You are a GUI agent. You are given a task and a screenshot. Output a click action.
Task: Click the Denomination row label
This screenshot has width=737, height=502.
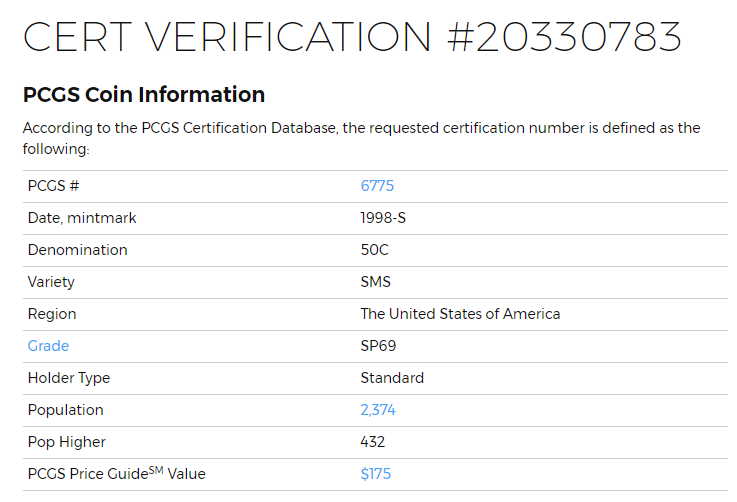coord(77,250)
